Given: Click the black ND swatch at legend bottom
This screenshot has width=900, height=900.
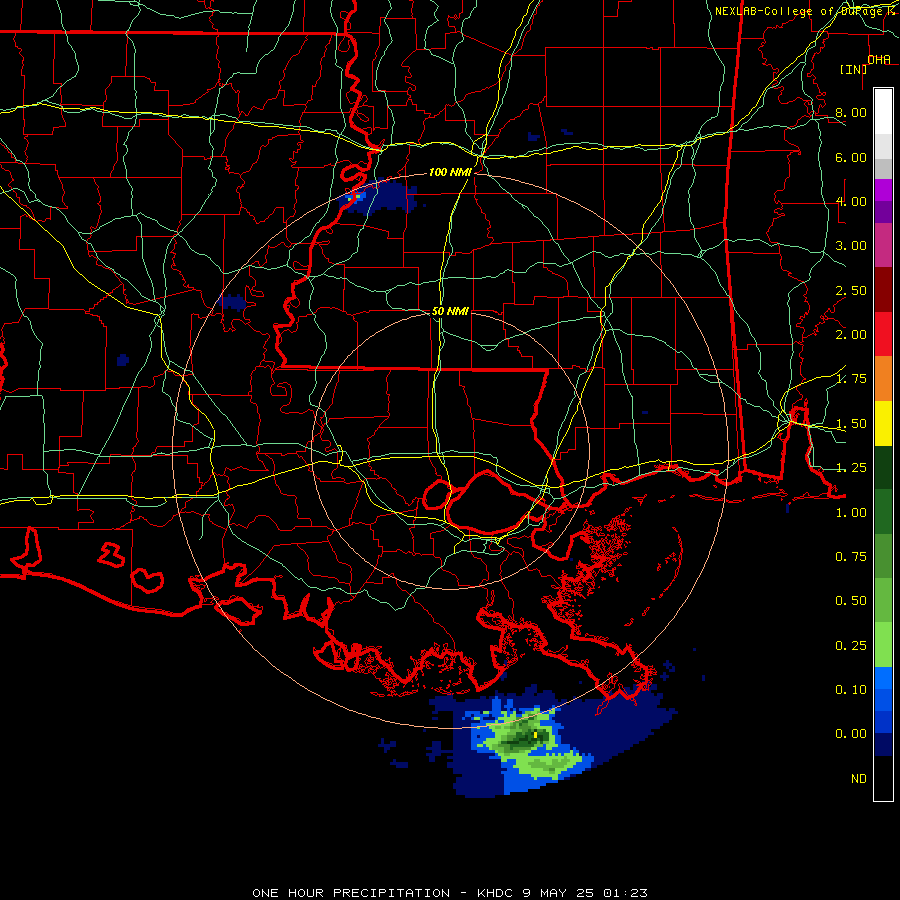Looking at the screenshot, I should (883, 778).
